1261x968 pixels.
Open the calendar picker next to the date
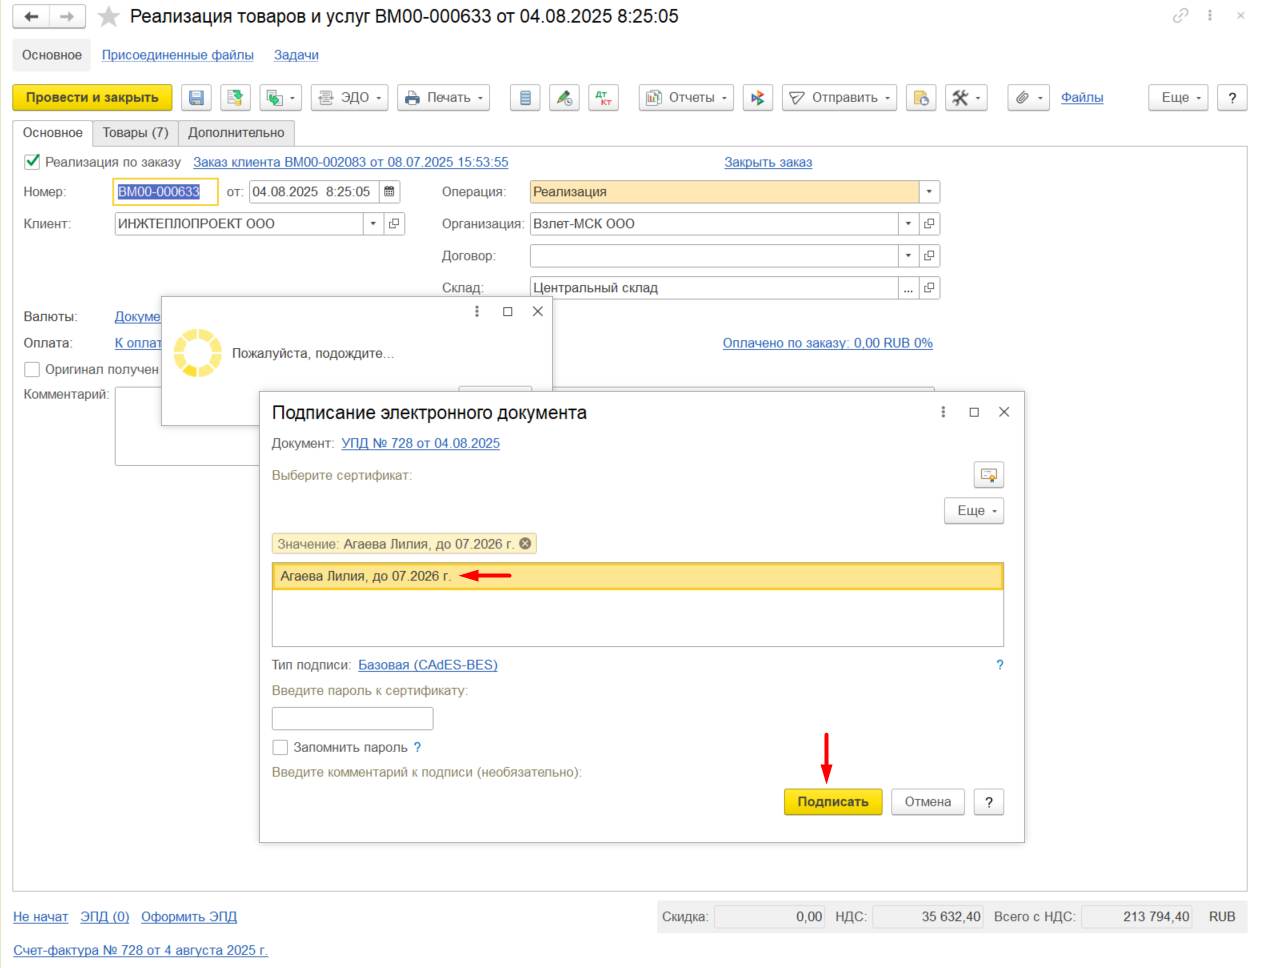click(389, 192)
